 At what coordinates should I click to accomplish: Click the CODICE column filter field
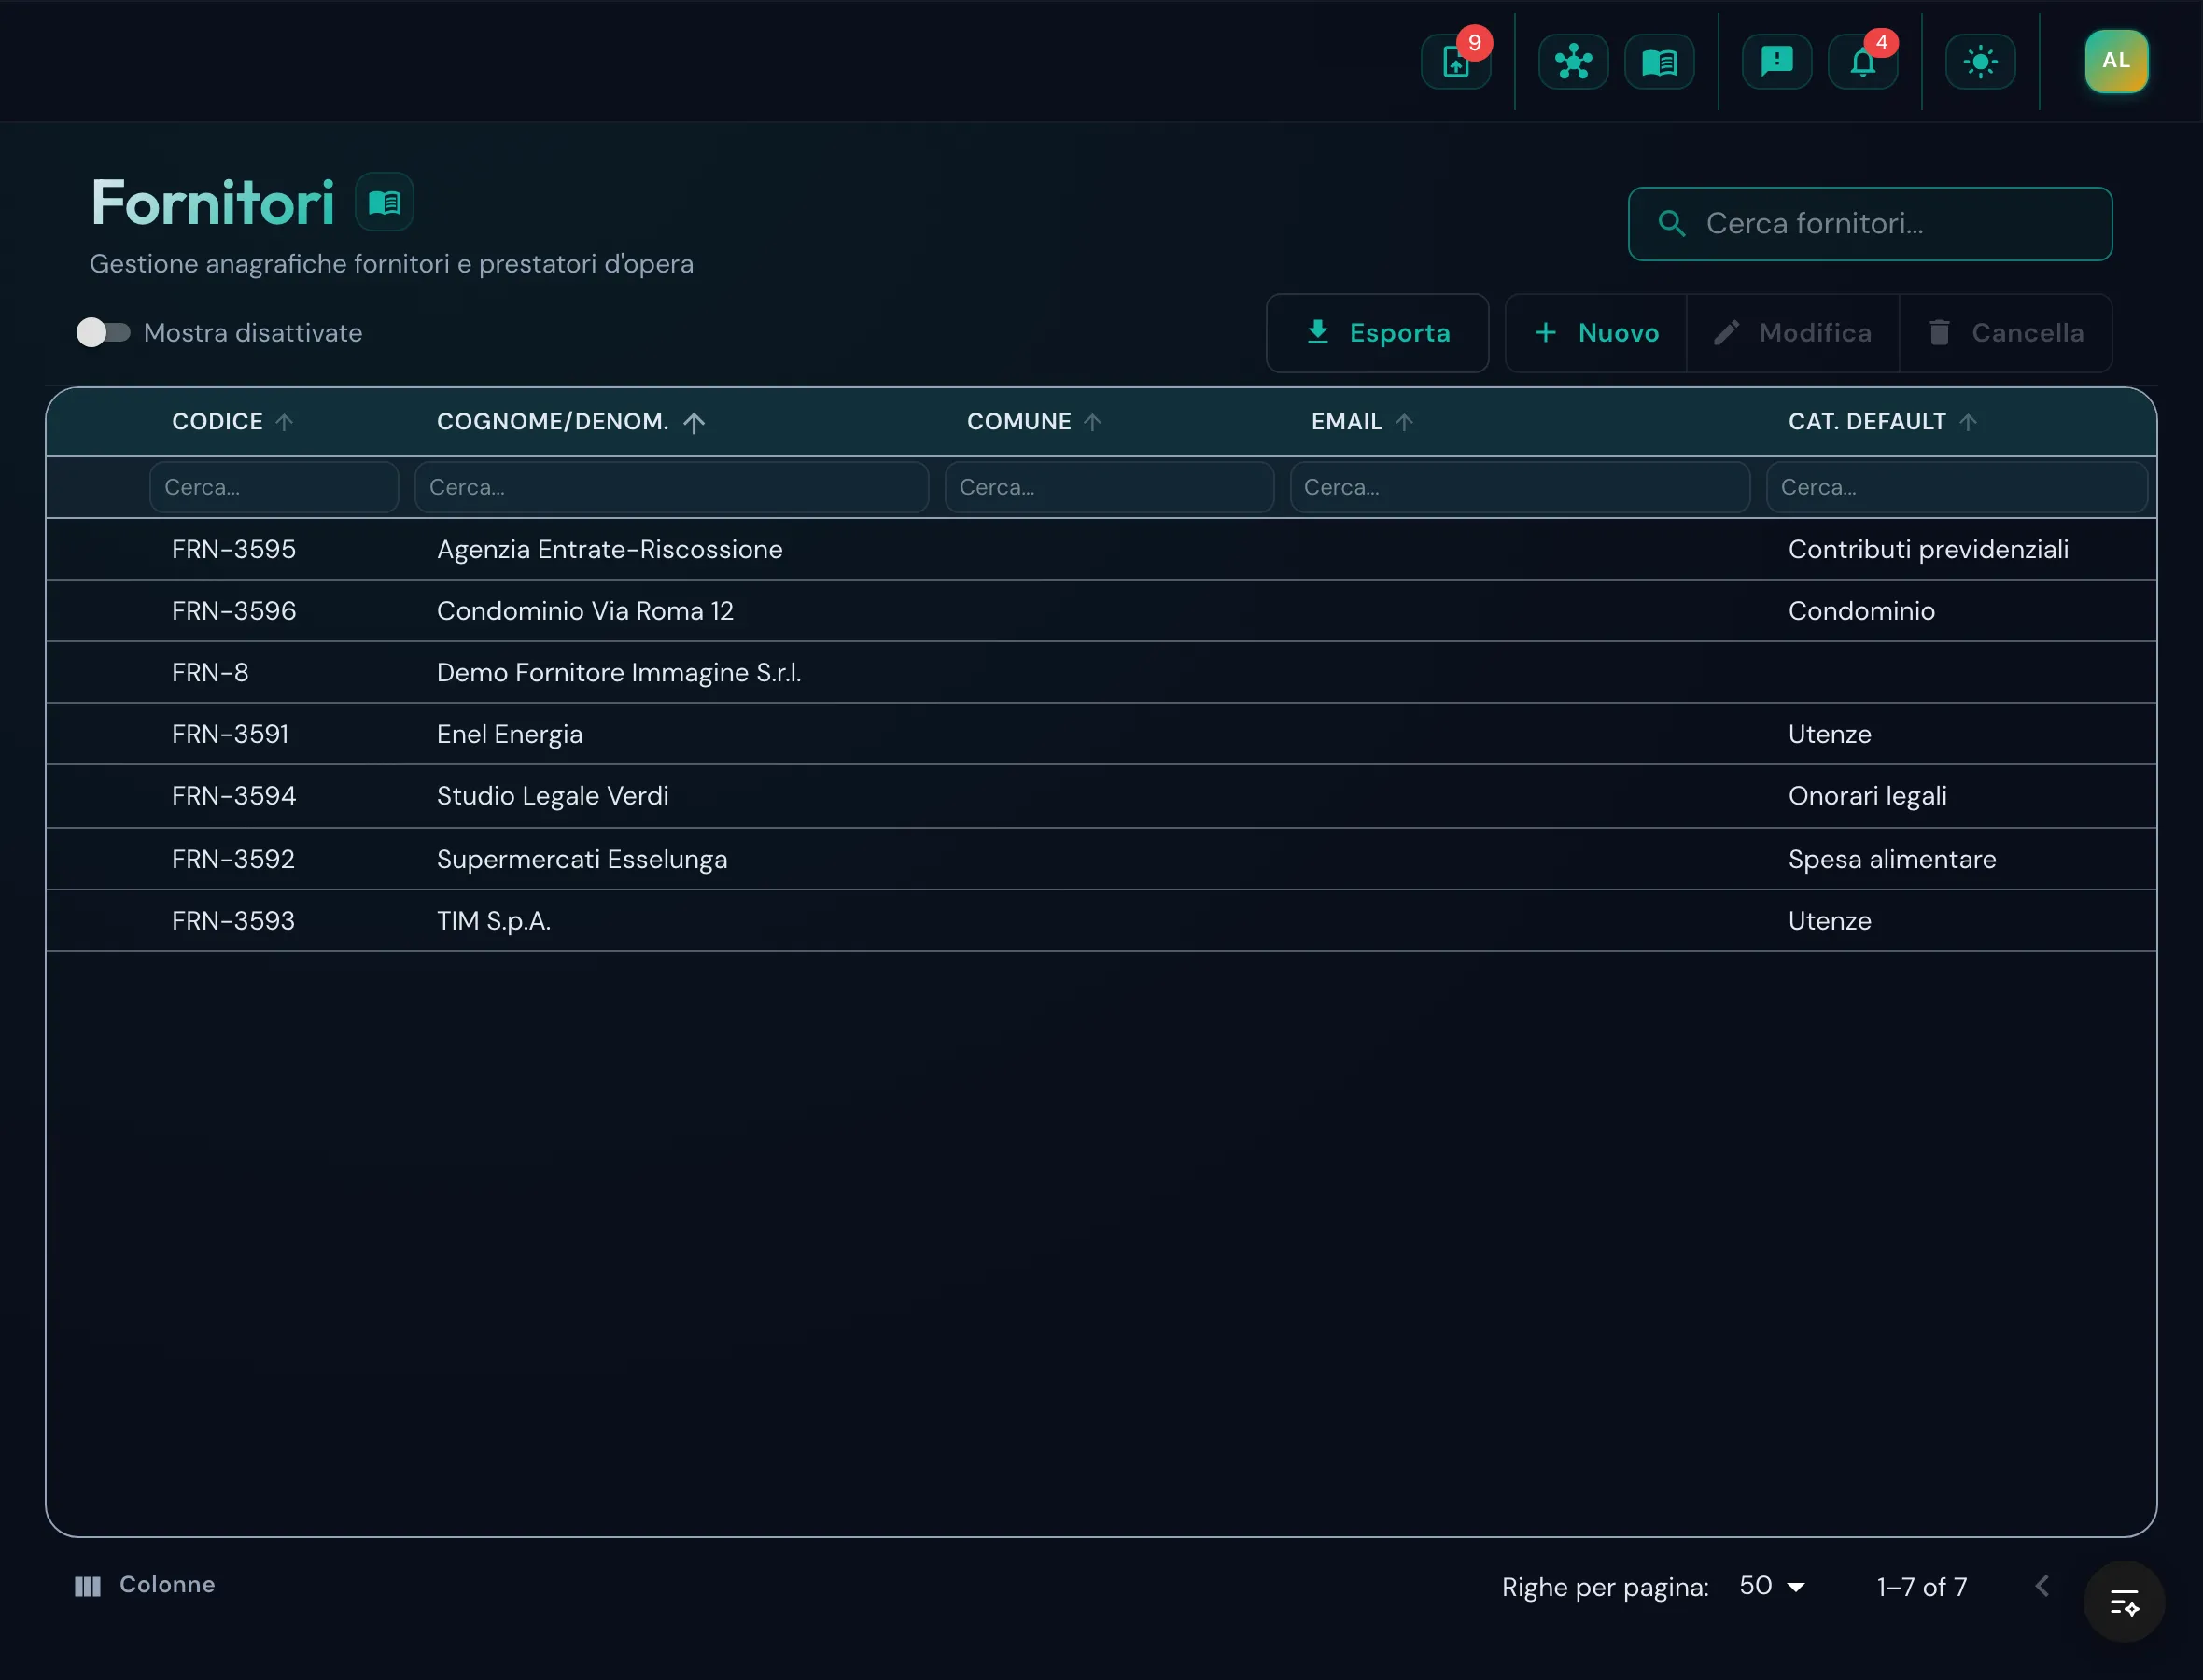coord(274,487)
